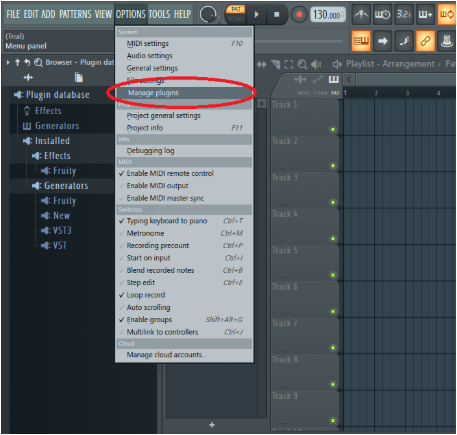
Task: Click the browser files page icon
Action: (x=79, y=78)
